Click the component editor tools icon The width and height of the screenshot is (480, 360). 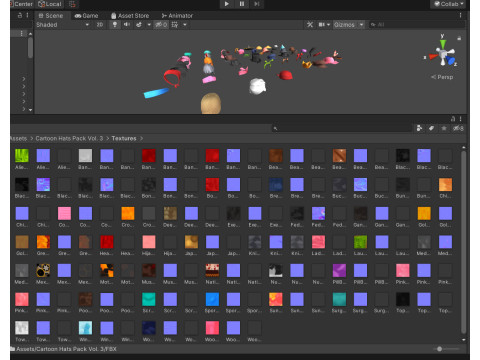310,25
